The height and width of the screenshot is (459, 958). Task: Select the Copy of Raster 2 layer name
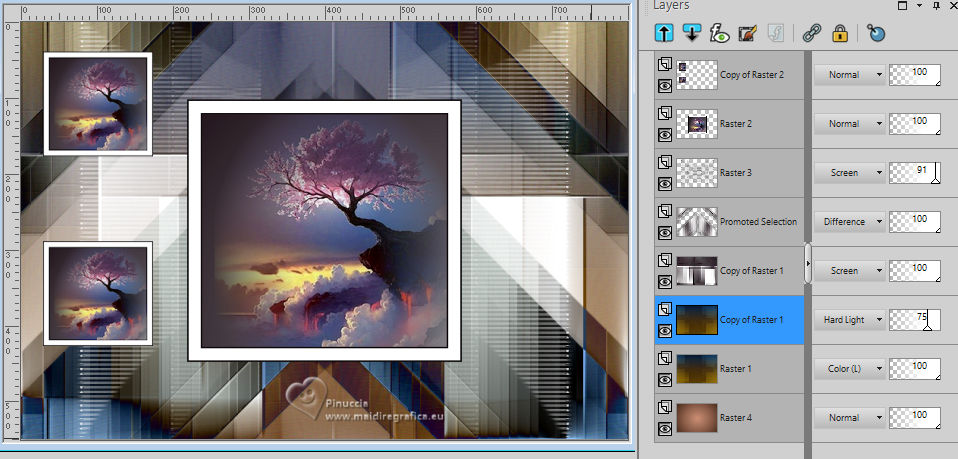click(x=751, y=75)
